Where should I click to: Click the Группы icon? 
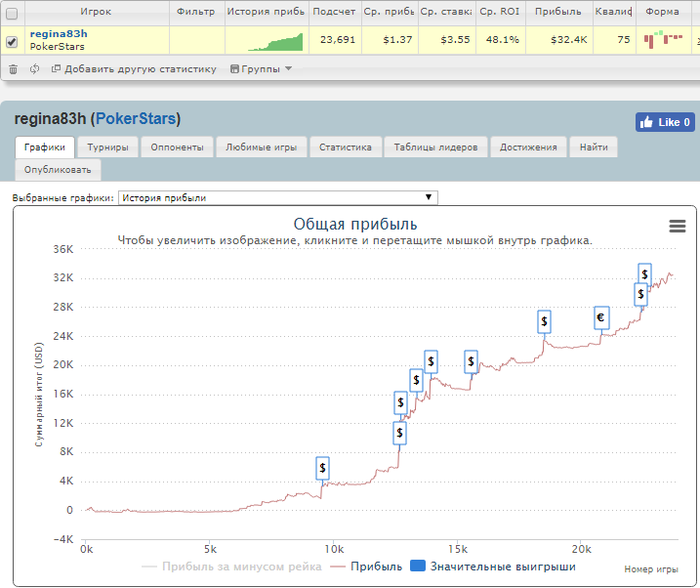coord(235,69)
